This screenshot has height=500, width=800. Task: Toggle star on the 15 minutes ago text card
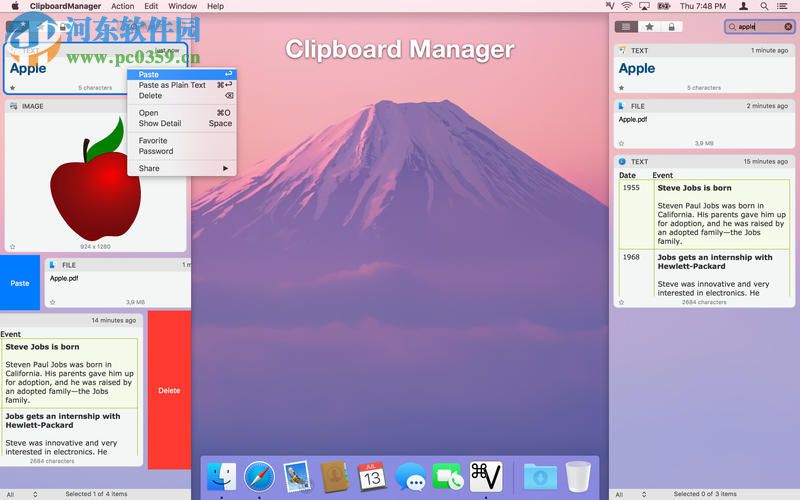coord(621,302)
